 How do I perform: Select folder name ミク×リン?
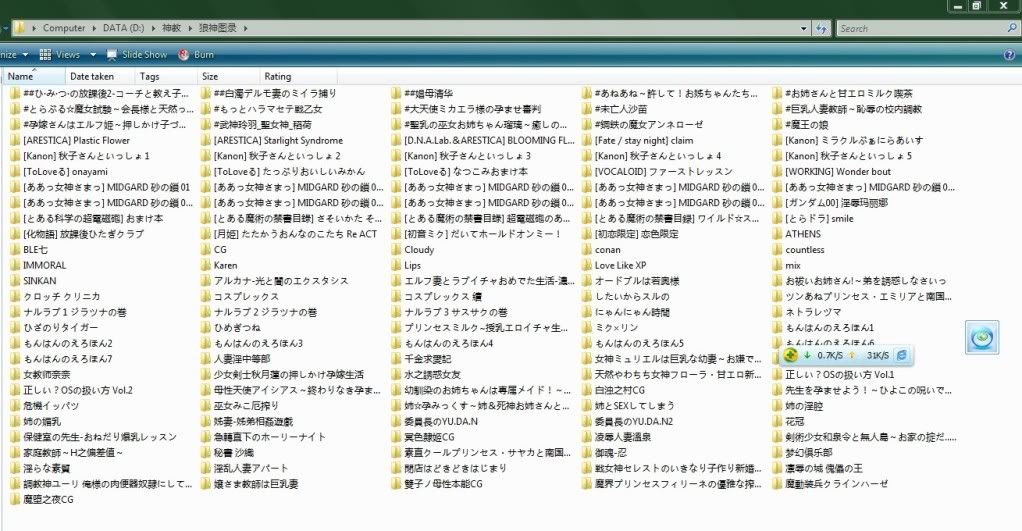(x=616, y=328)
